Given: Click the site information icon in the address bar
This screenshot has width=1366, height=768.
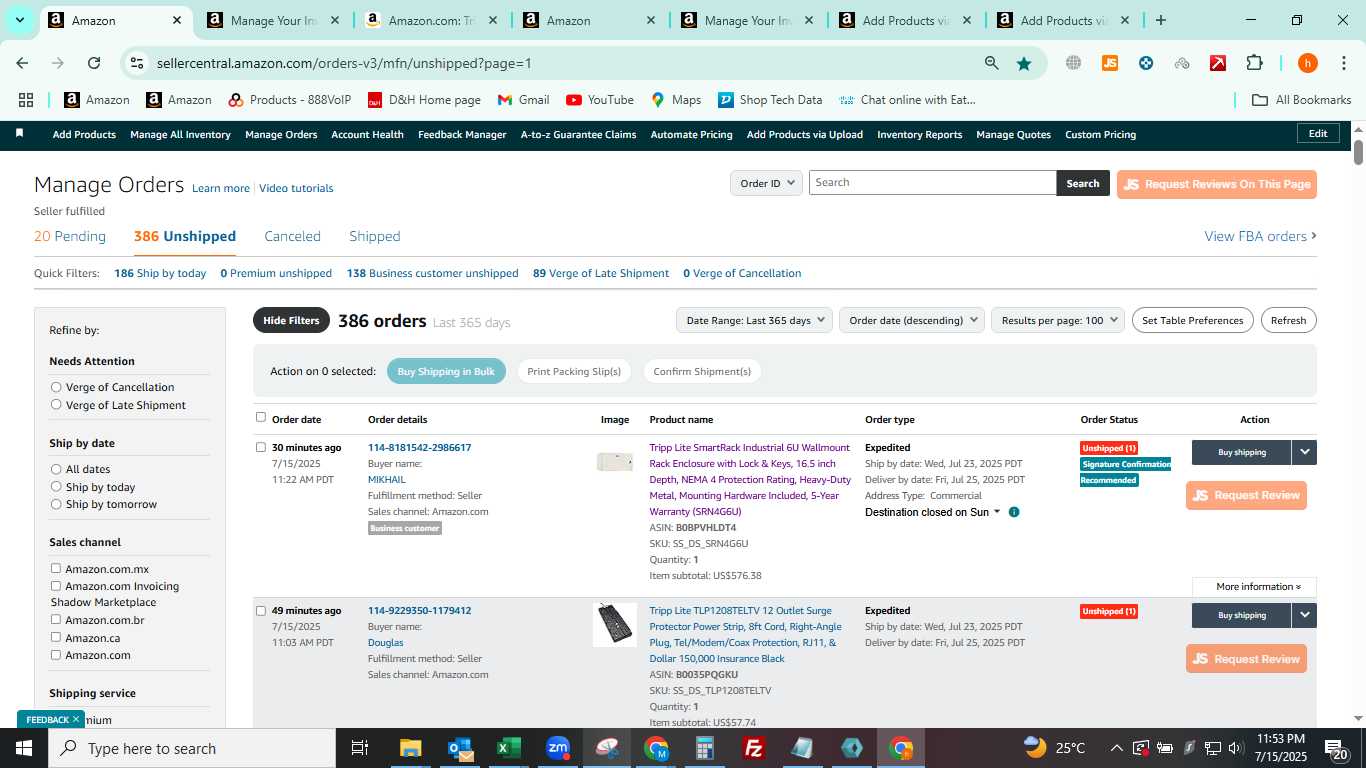Looking at the screenshot, I should pos(137,63).
